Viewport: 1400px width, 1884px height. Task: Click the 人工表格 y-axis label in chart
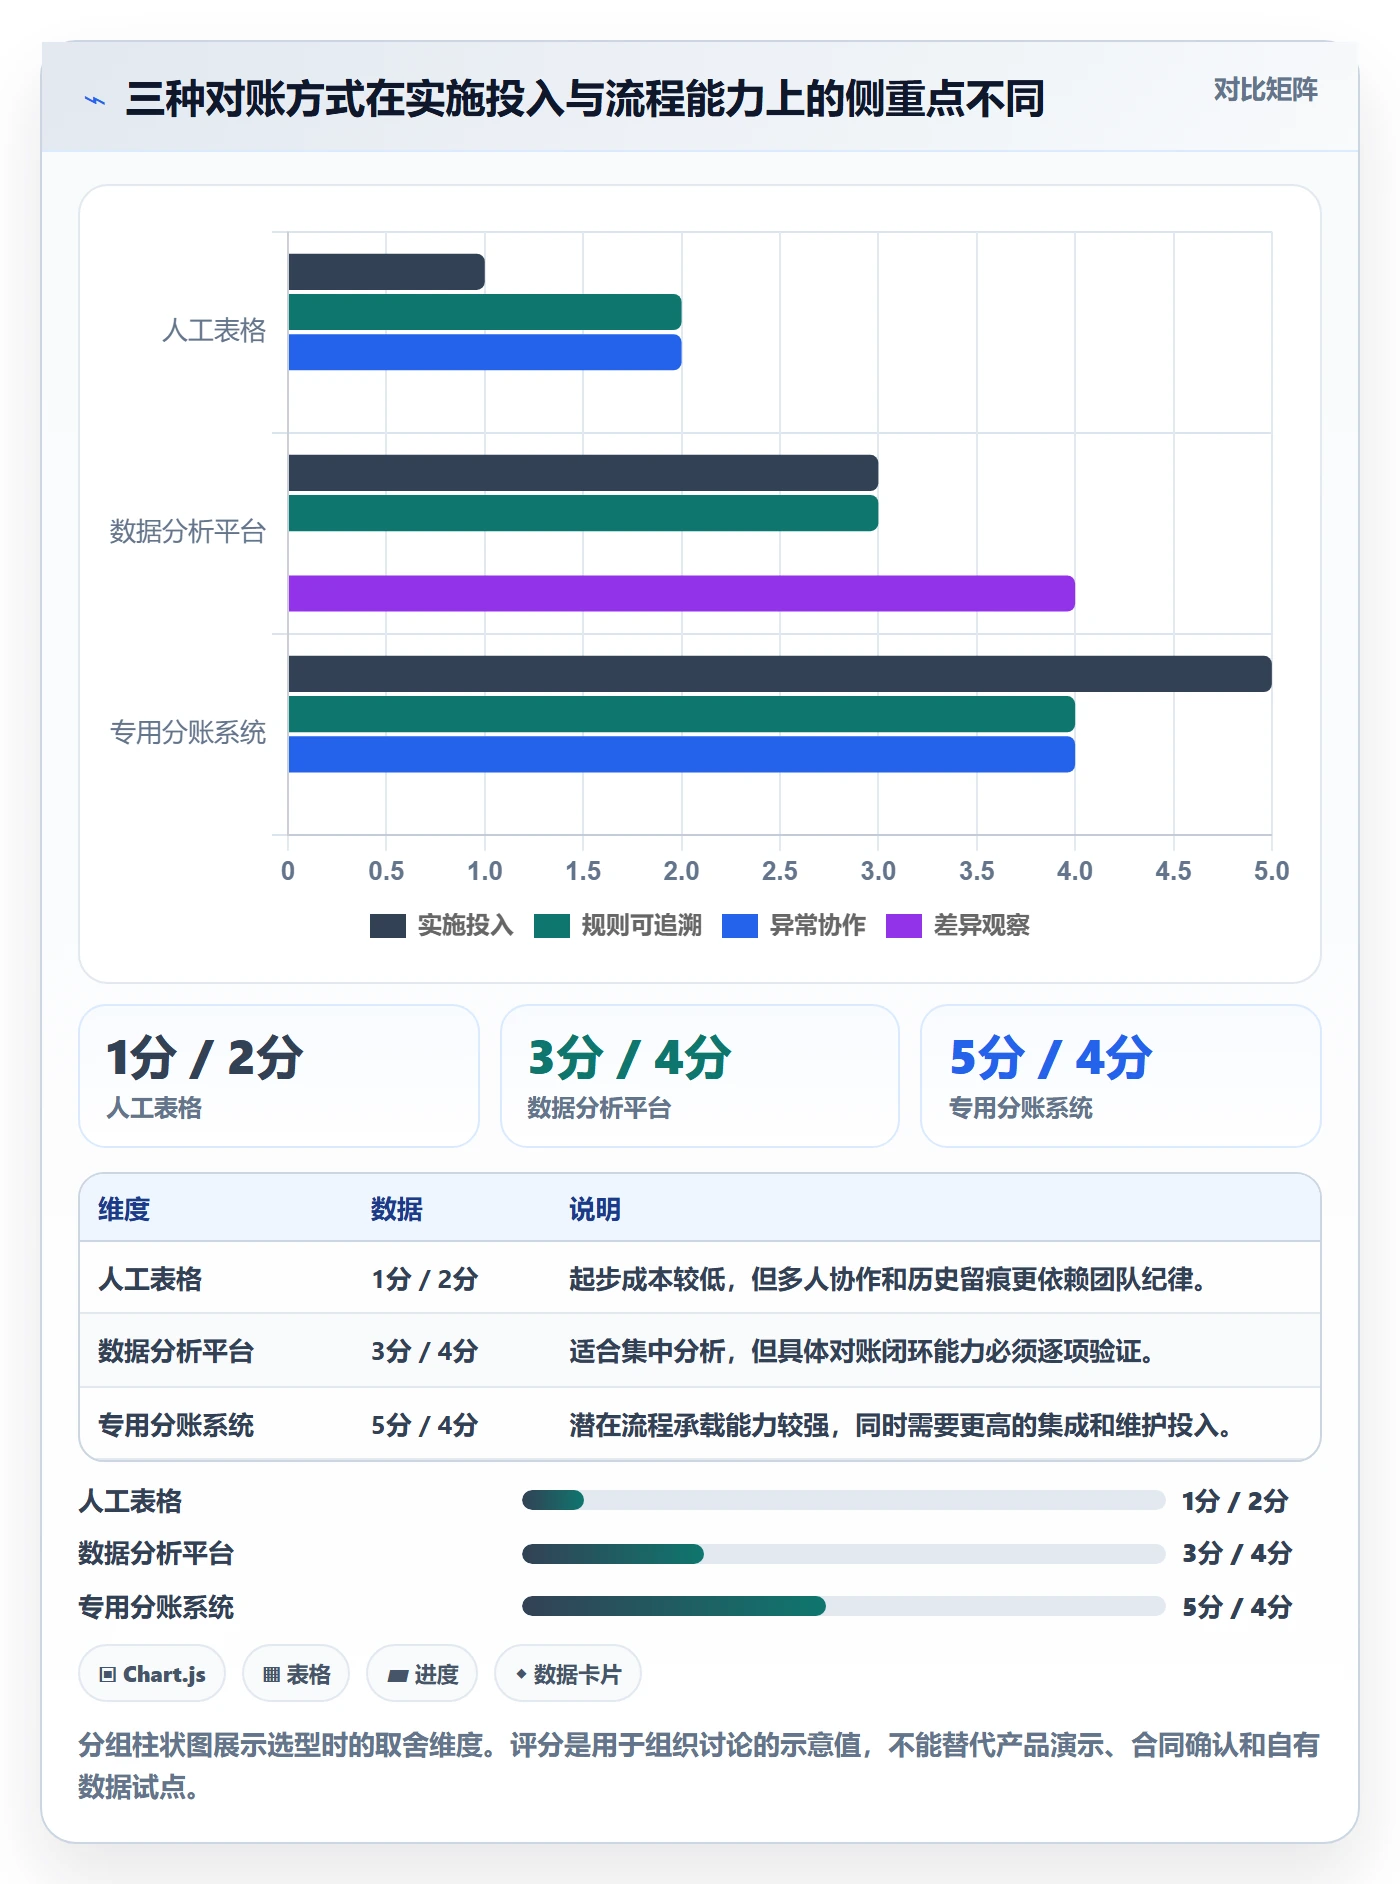[214, 330]
